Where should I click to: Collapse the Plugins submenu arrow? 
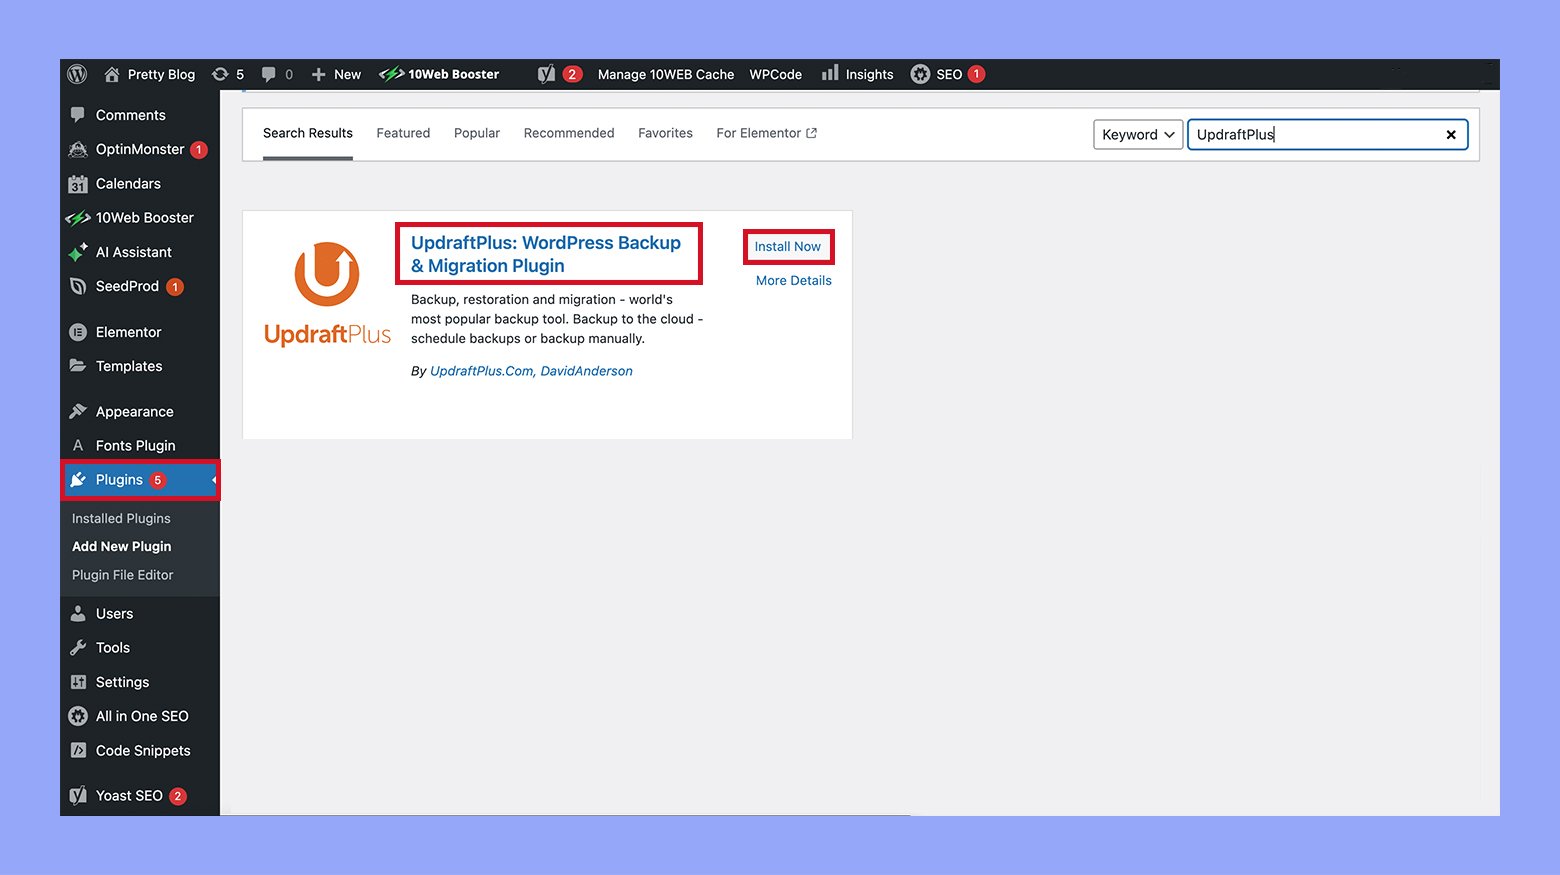tap(213, 480)
